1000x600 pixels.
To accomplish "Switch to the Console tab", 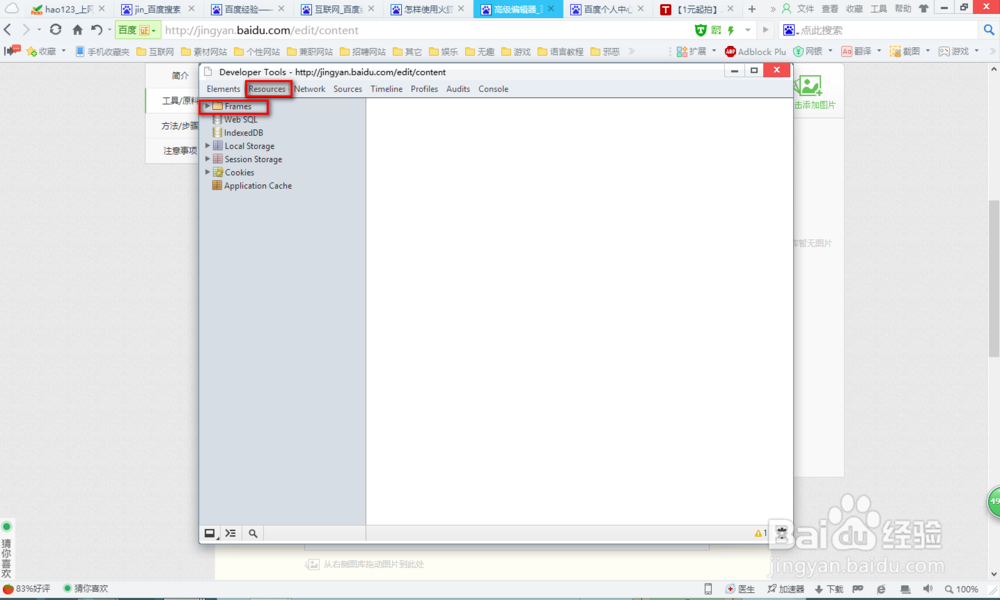I will point(494,89).
